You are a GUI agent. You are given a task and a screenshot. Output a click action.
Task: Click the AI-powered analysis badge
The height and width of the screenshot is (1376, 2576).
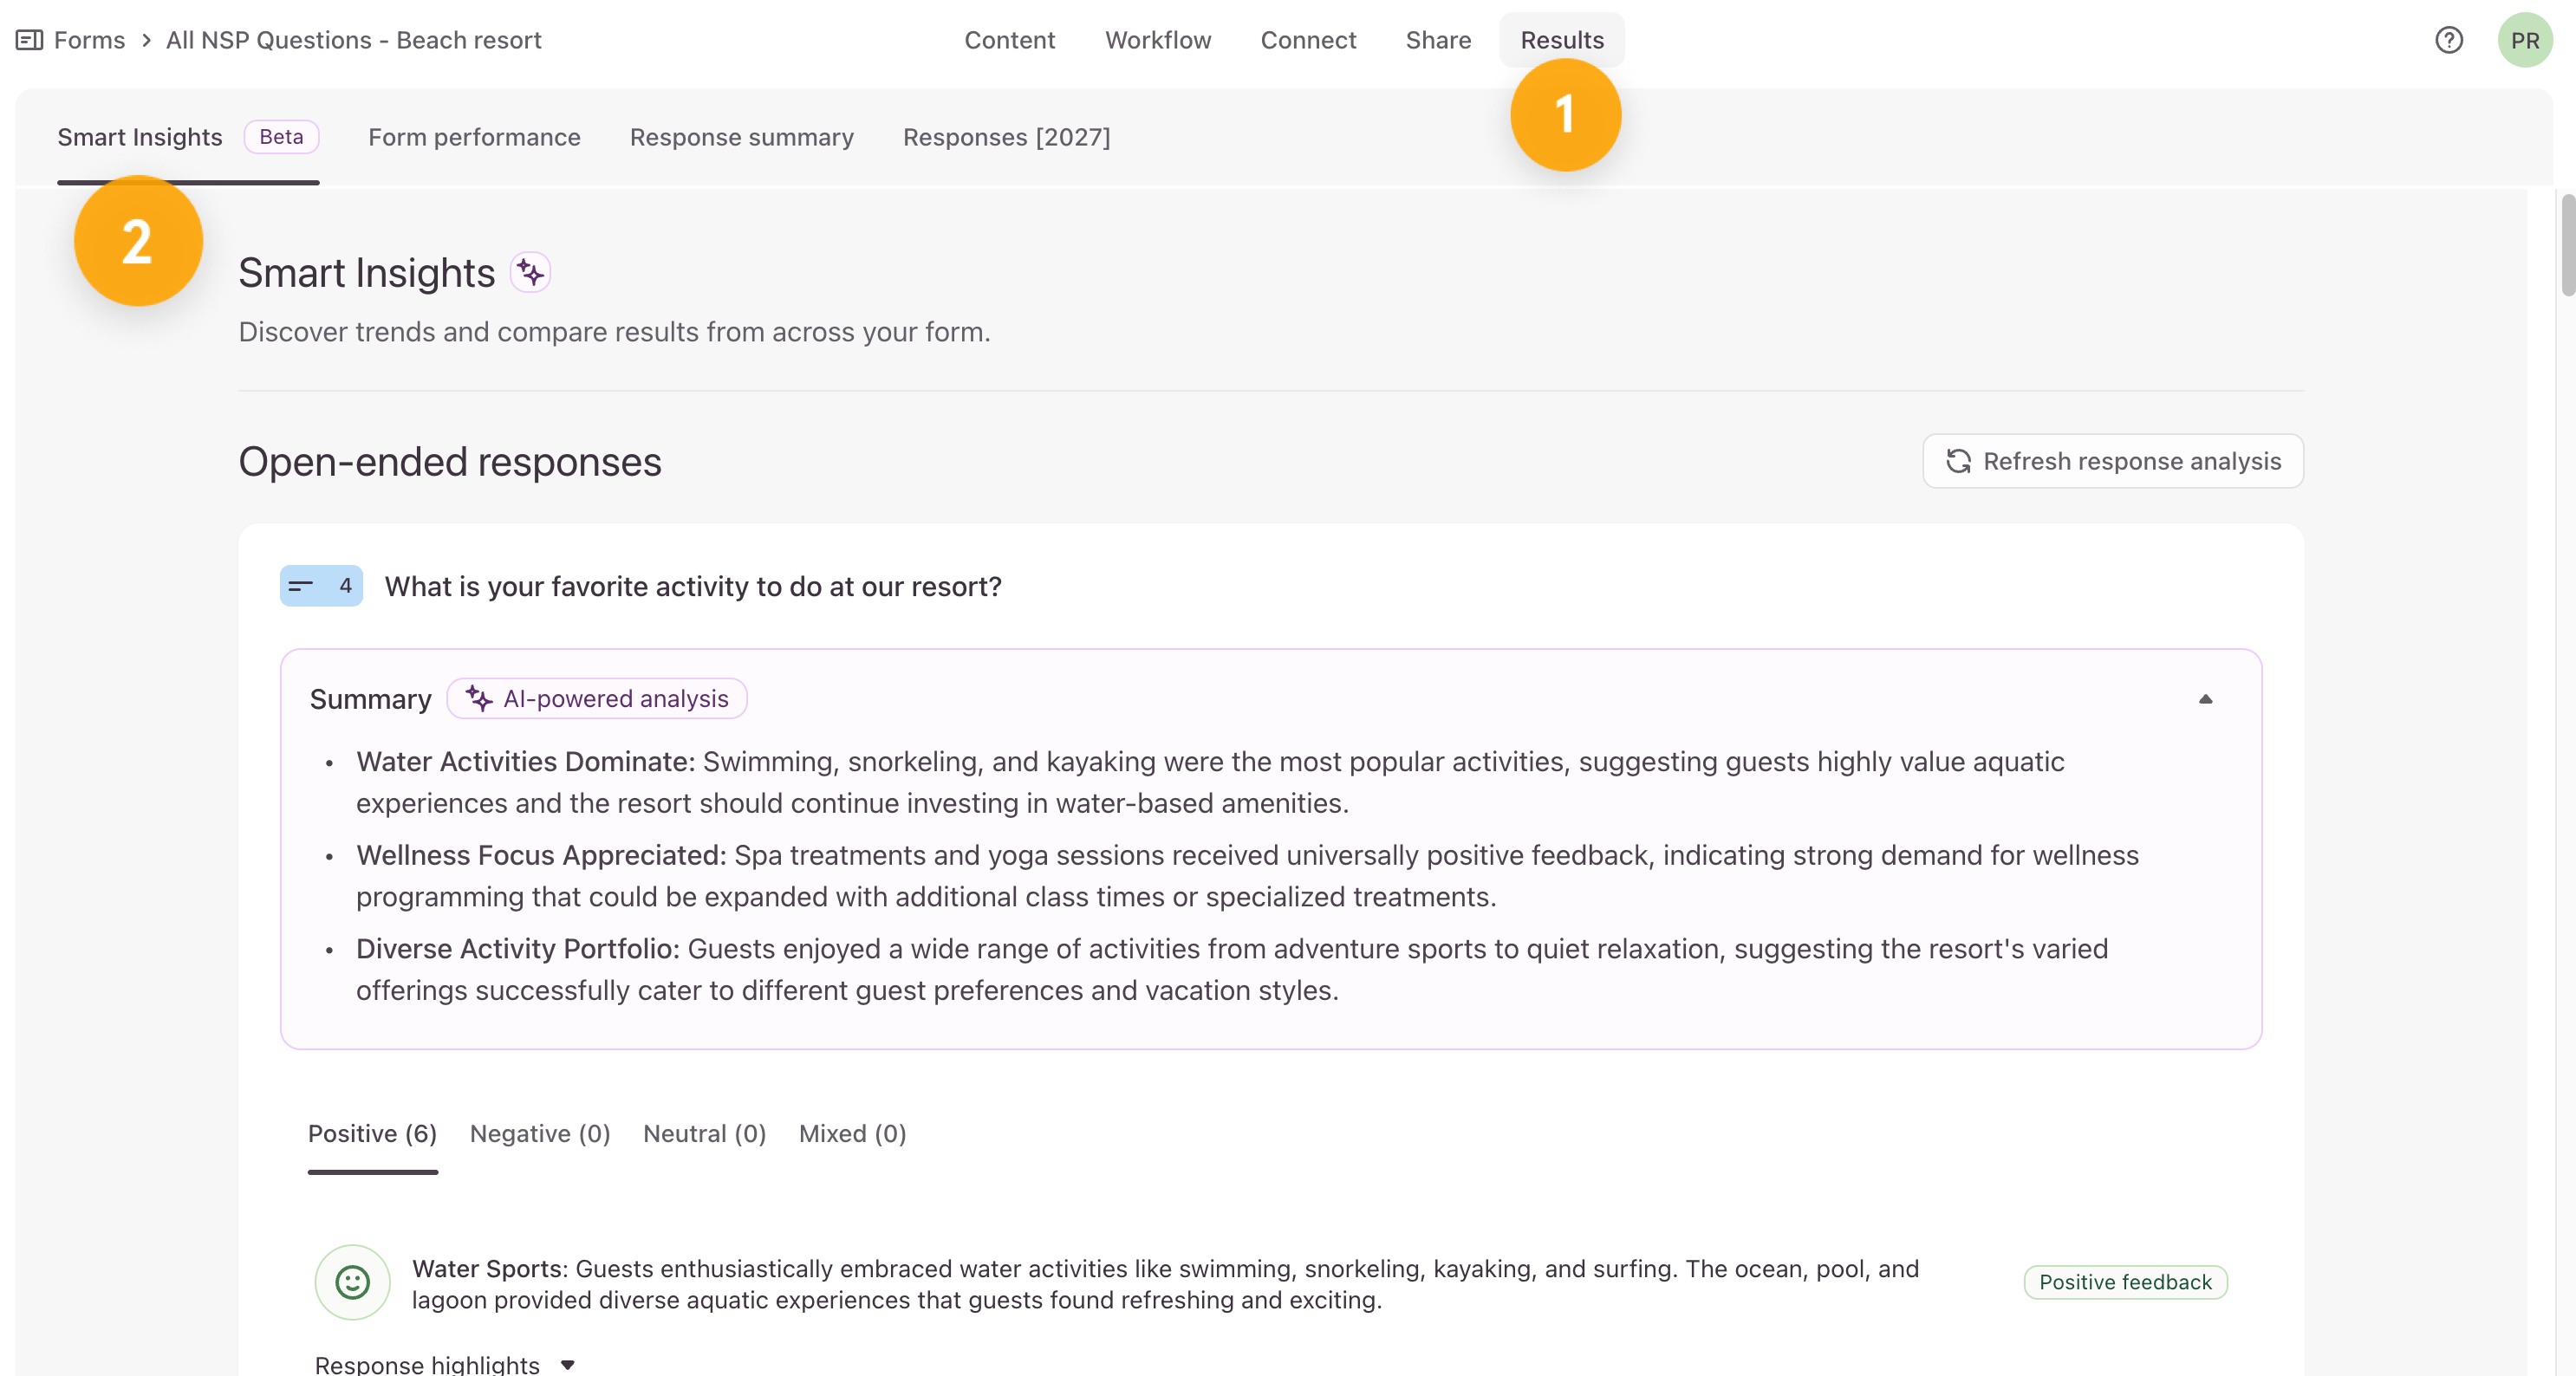[x=597, y=698]
